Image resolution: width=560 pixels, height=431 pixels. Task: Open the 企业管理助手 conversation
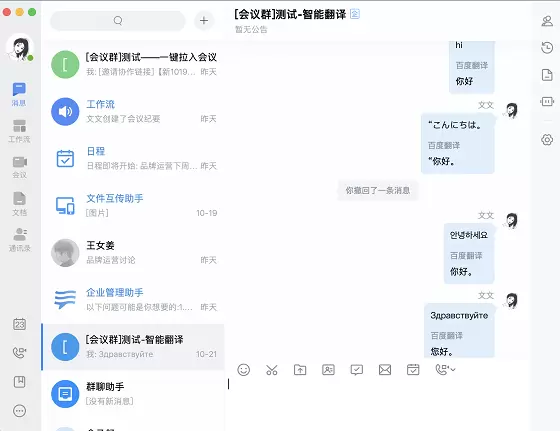[133, 300]
